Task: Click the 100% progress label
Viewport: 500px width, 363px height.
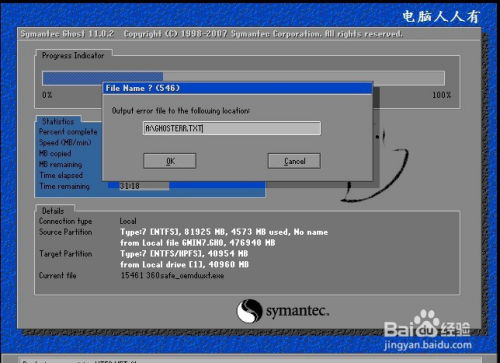Action: pos(442,95)
